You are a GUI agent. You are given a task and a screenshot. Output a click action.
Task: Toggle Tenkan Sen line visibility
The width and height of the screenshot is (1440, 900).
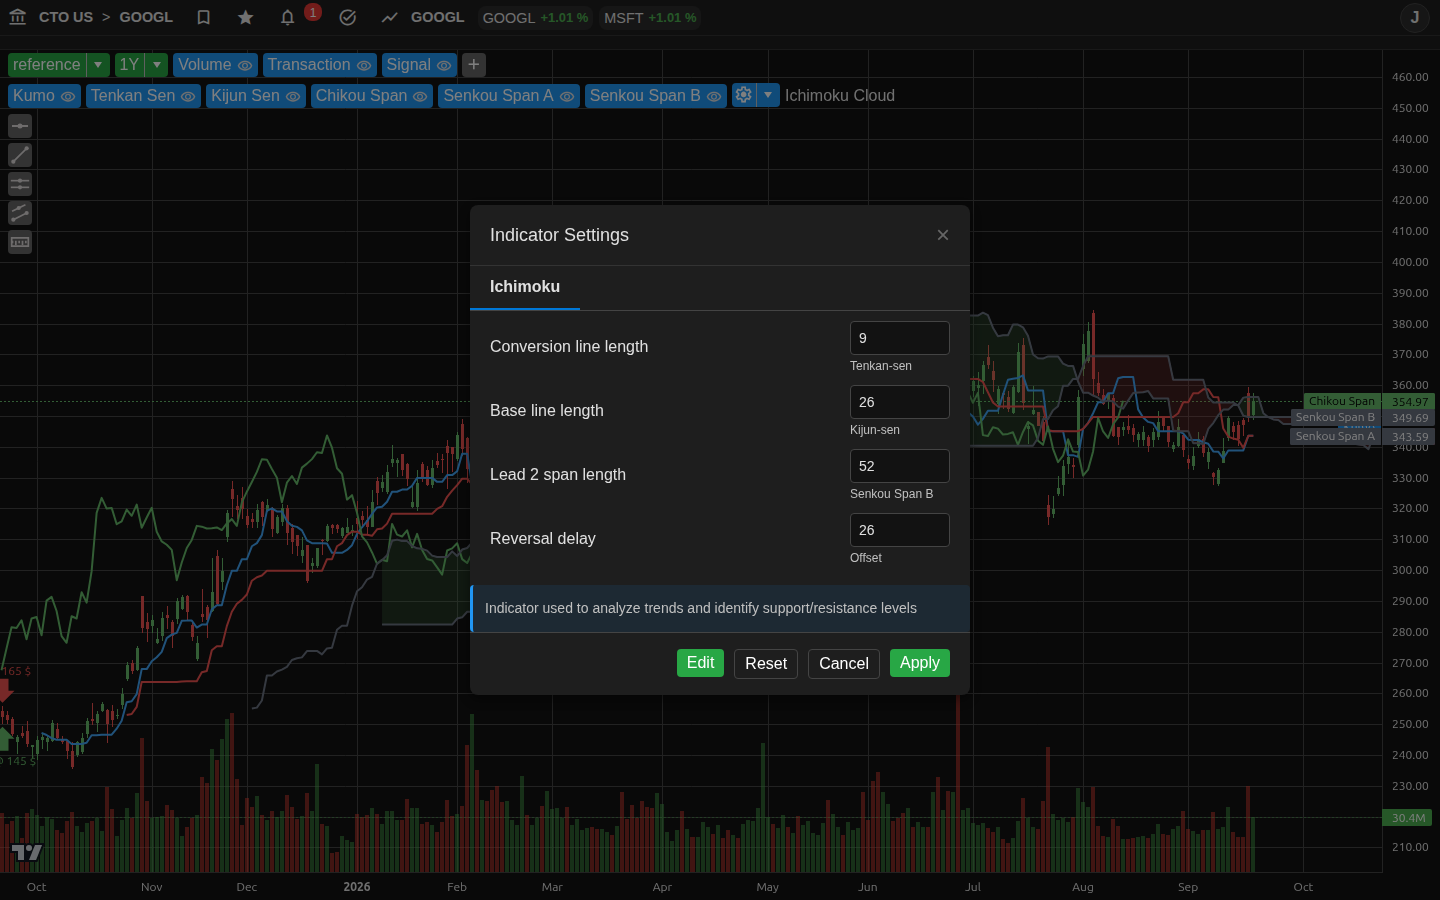pyautogui.click(x=188, y=97)
